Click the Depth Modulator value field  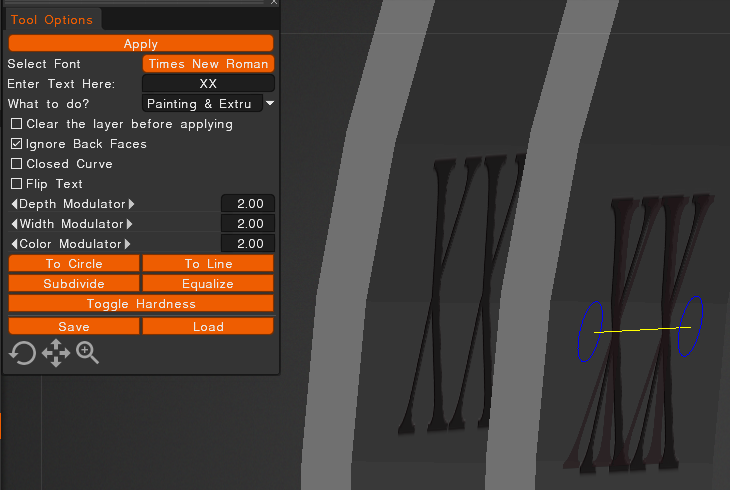tap(248, 204)
